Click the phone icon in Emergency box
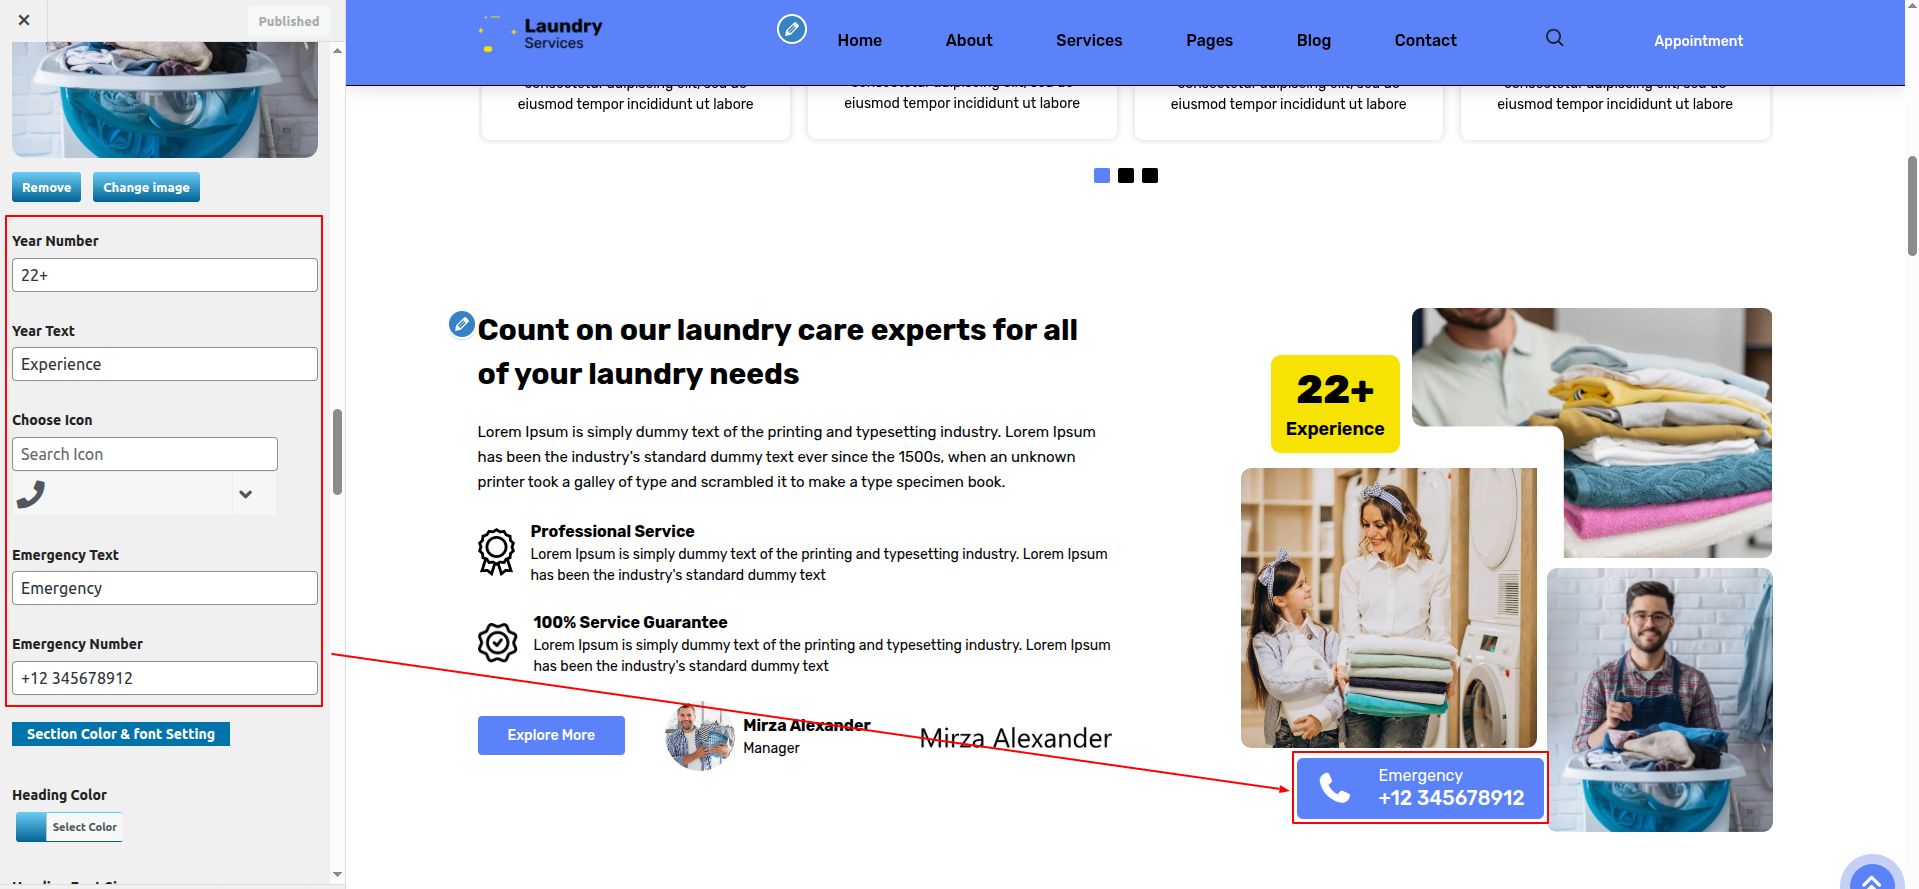1919x889 pixels. coord(1335,788)
